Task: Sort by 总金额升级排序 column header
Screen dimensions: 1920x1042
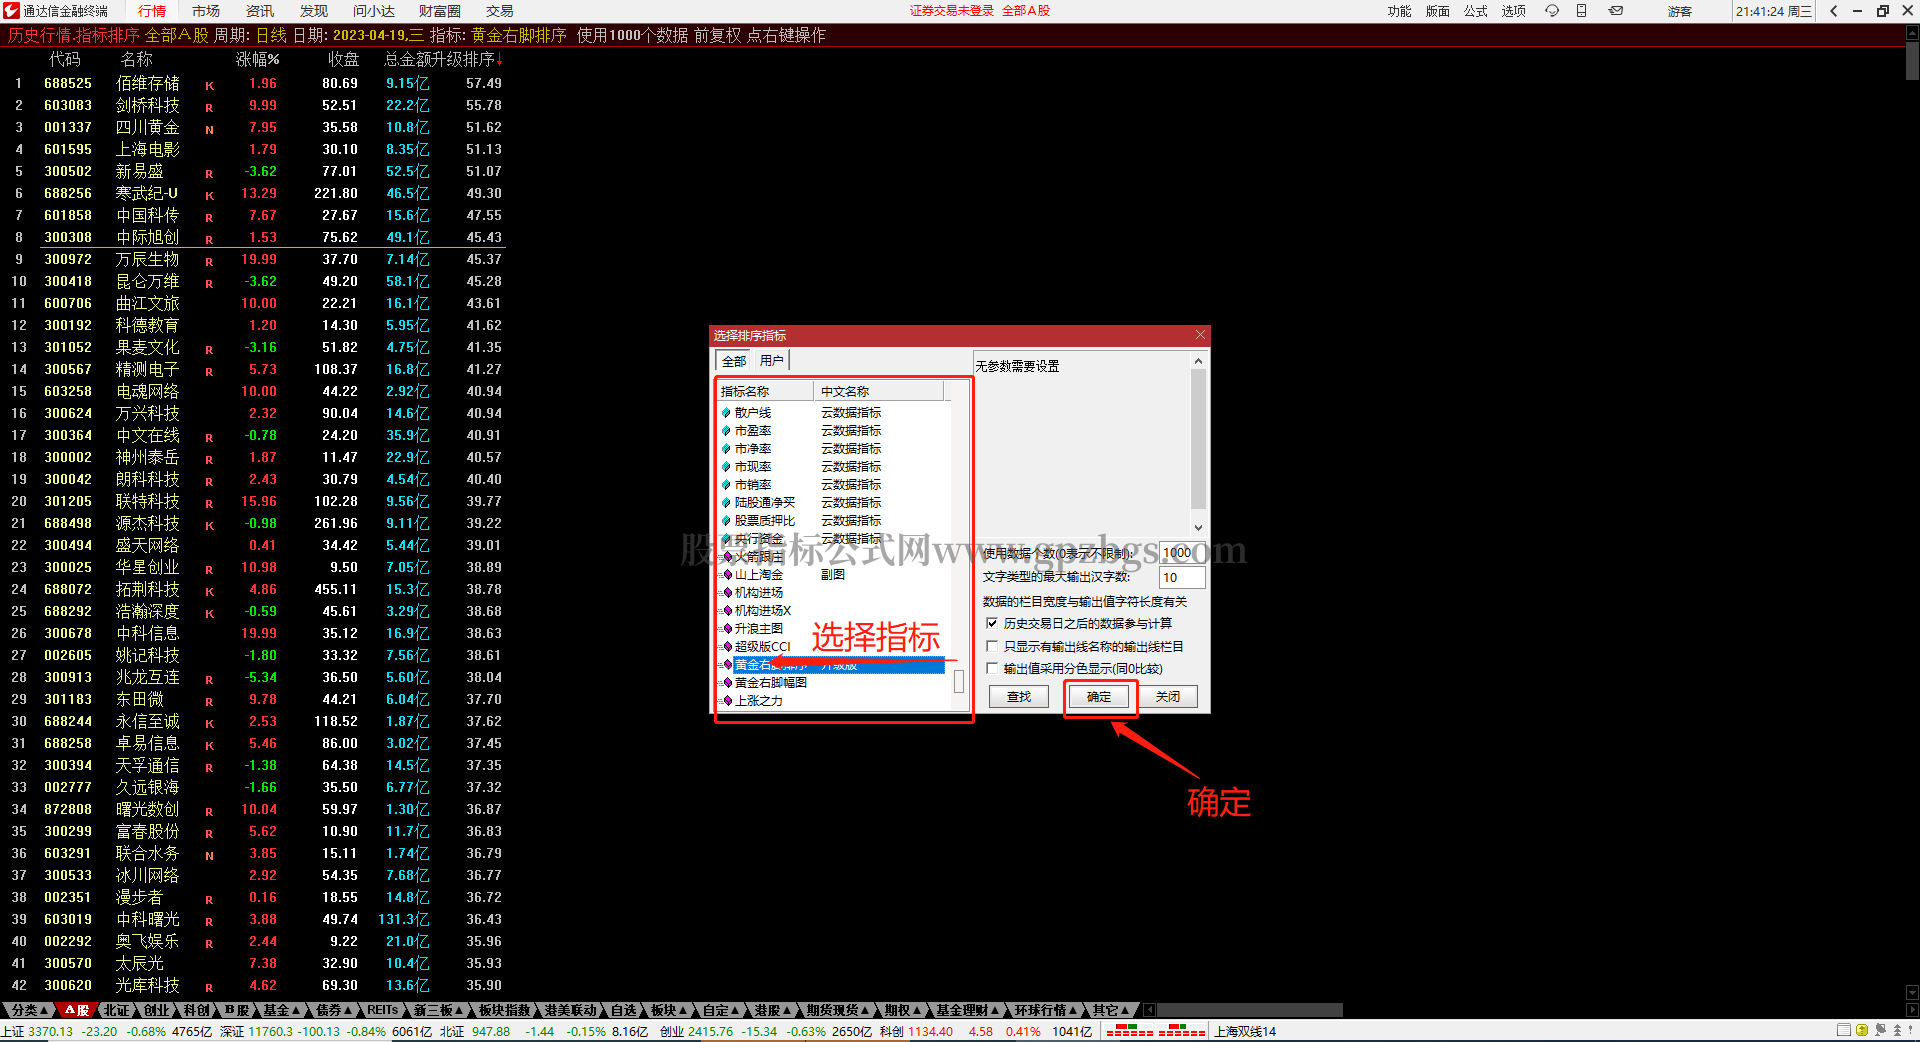Action: click(443, 60)
